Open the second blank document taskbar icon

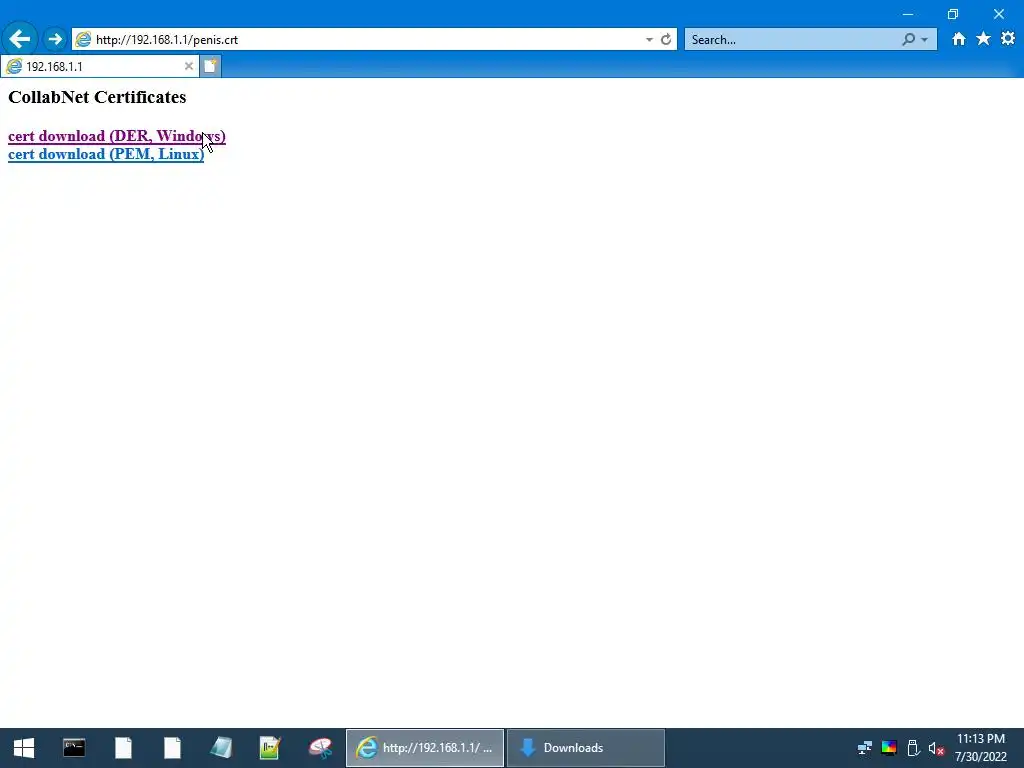pos(172,748)
